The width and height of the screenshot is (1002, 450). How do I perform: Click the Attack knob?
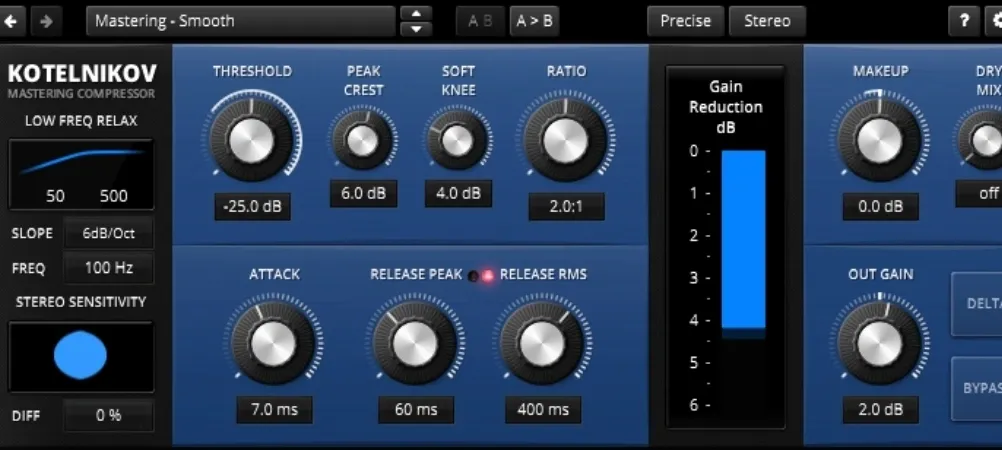tap(274, 344)
